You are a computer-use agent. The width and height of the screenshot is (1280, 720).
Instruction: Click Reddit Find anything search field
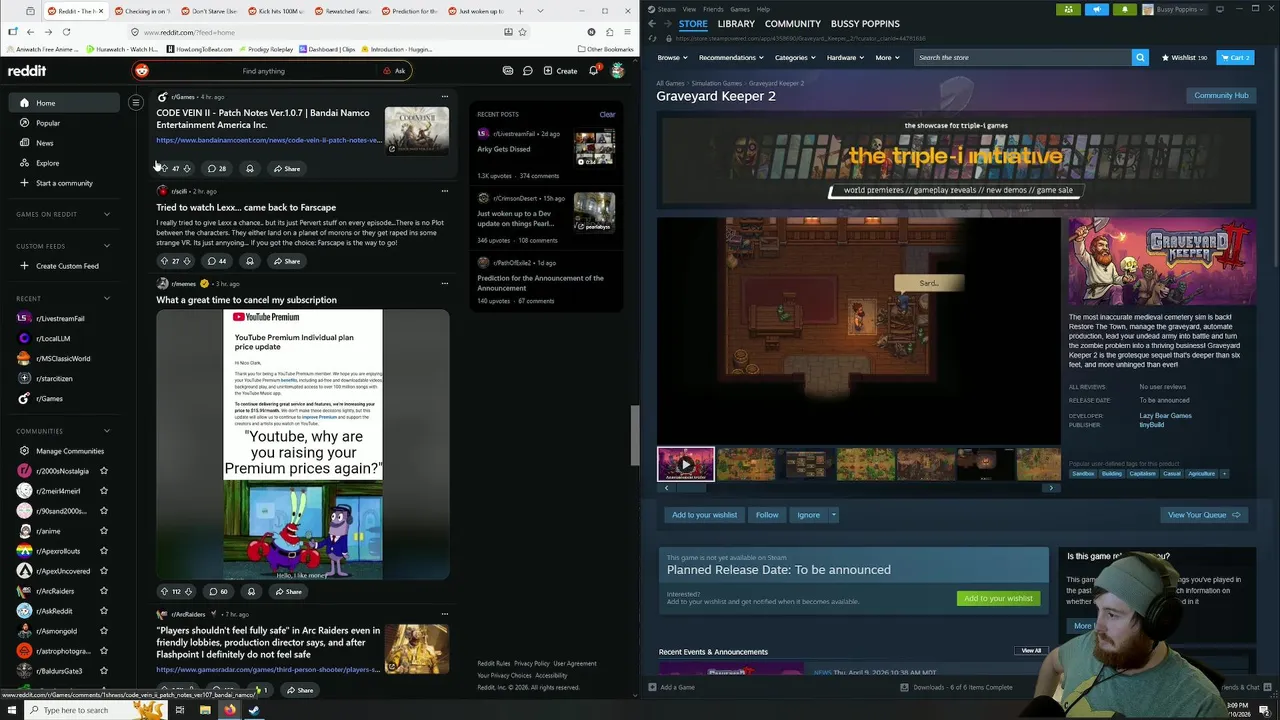(x=263, y=71)
